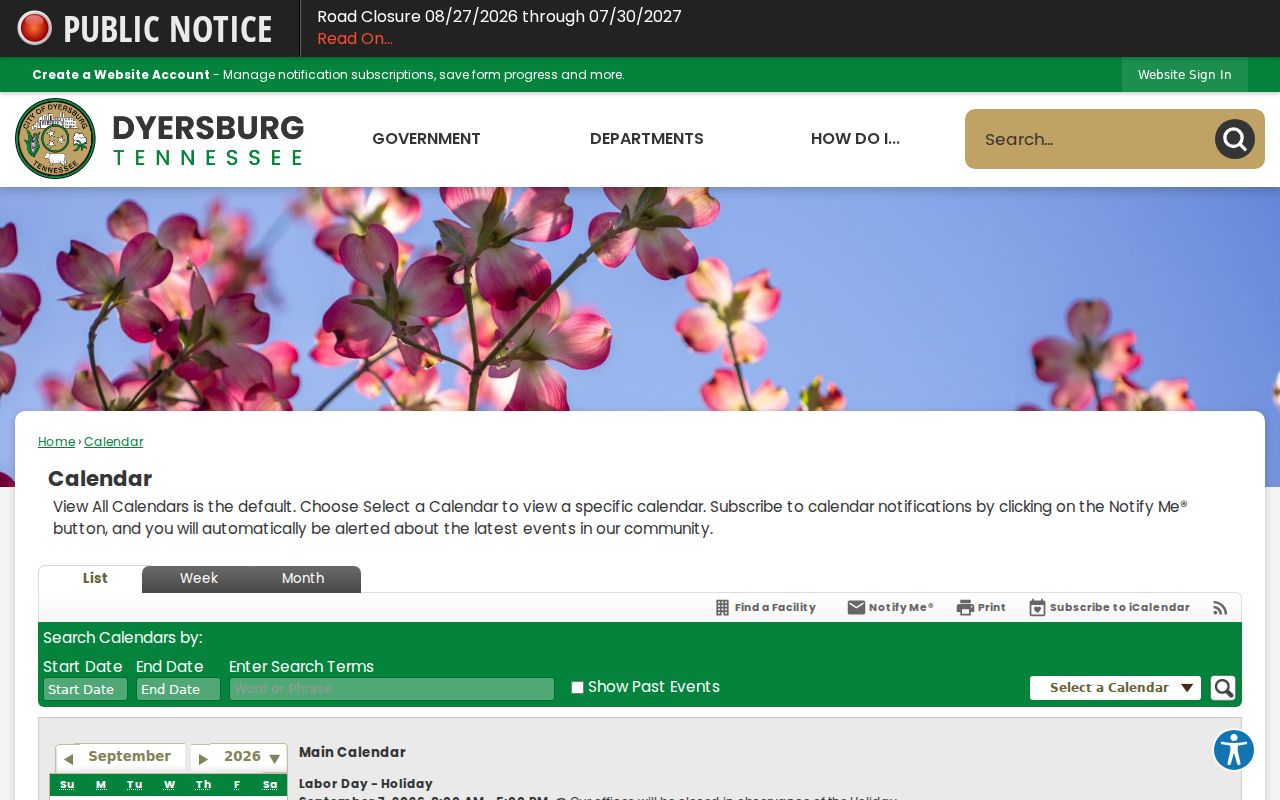Click the magnifier search button in header
The width and height of the screenshot is (1280, 800).
pyautogui.click(x=1234, y=139)
